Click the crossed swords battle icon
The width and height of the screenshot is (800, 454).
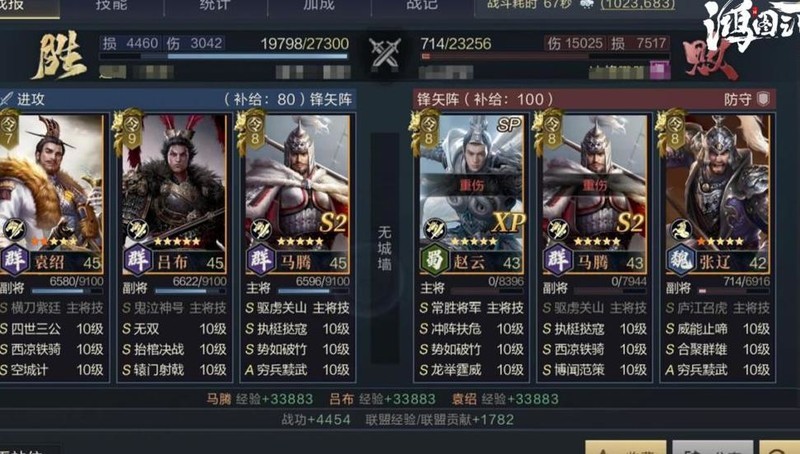(385, 54)
